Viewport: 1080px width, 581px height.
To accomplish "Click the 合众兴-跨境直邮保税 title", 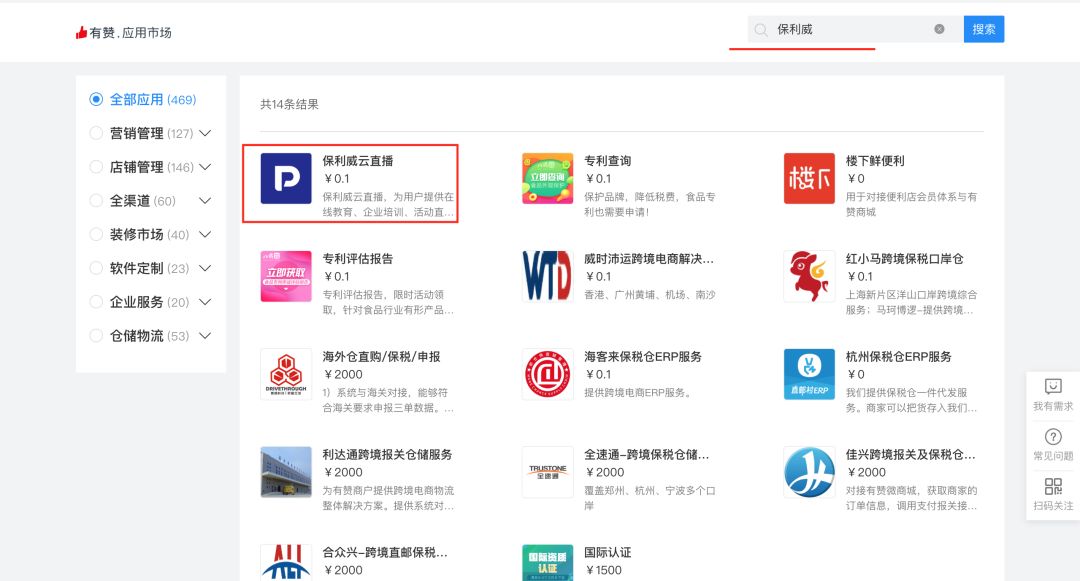I will coord(385,551).
